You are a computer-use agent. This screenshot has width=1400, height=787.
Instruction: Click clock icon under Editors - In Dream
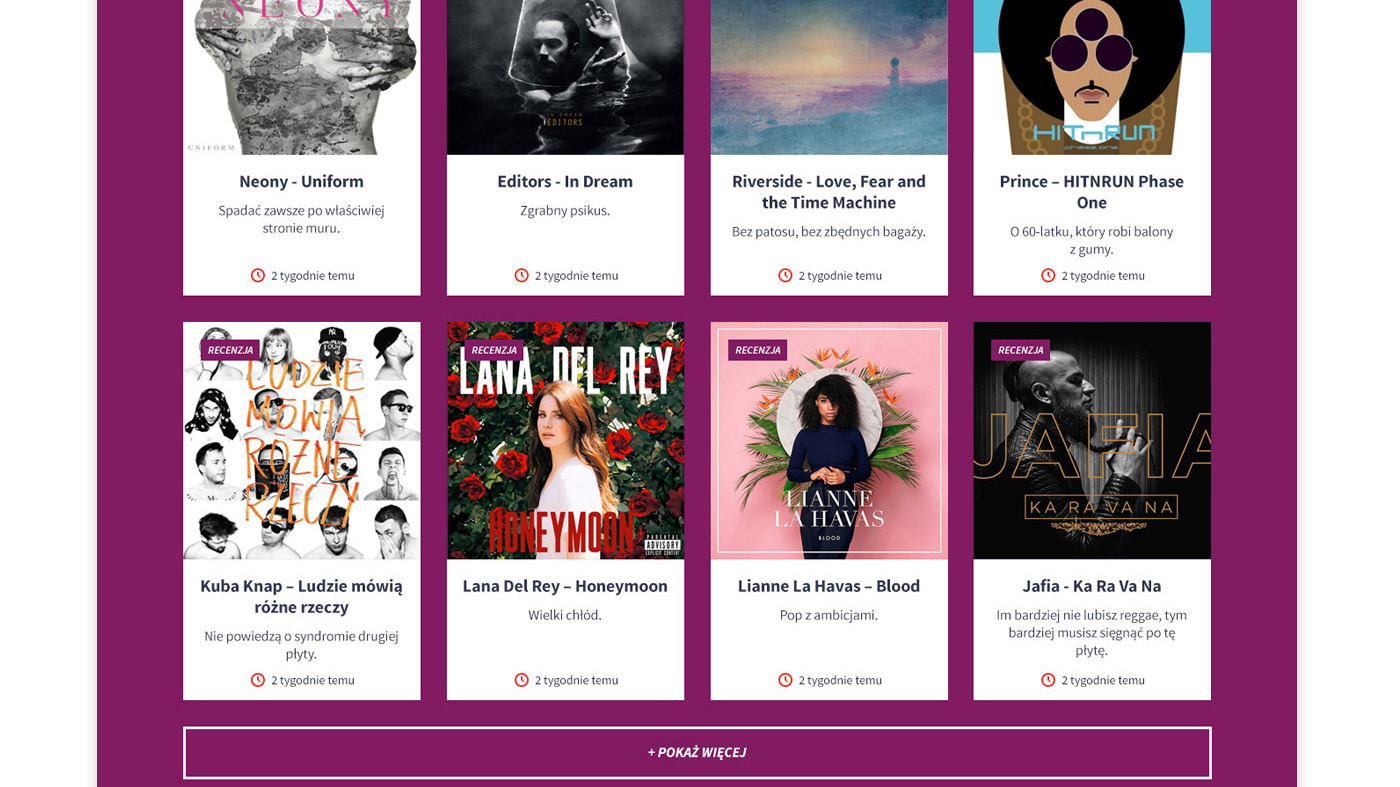pyautogui.click(x=521, y=275)
